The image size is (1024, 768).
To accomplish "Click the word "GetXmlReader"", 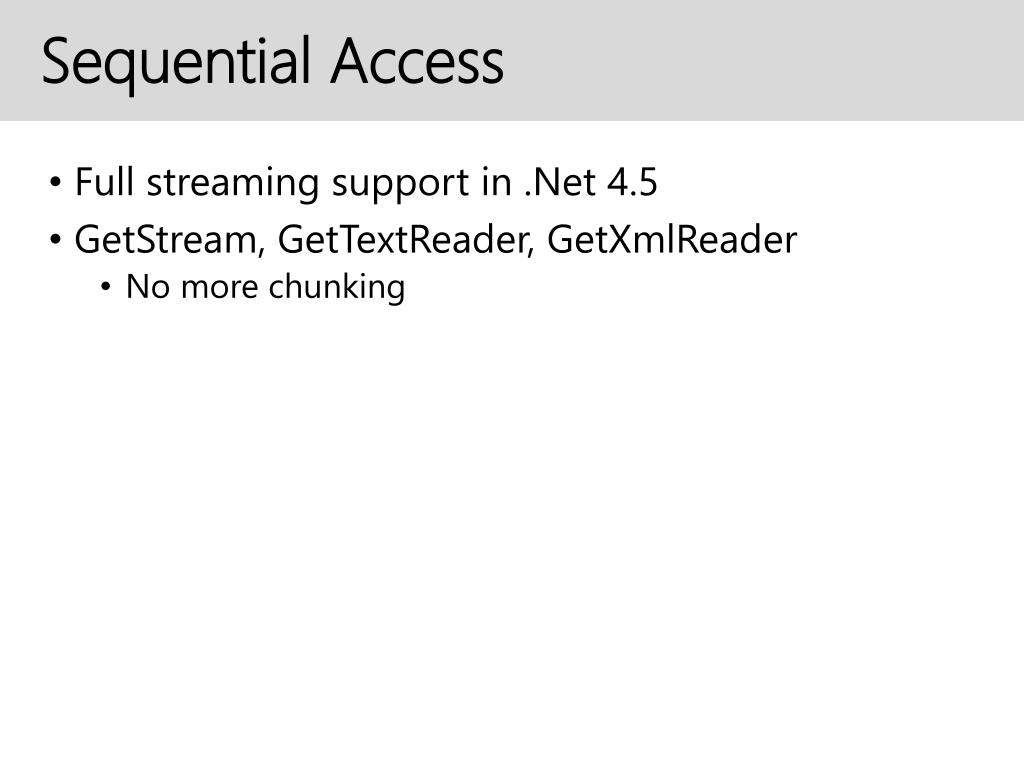I will tap(672, 239).
